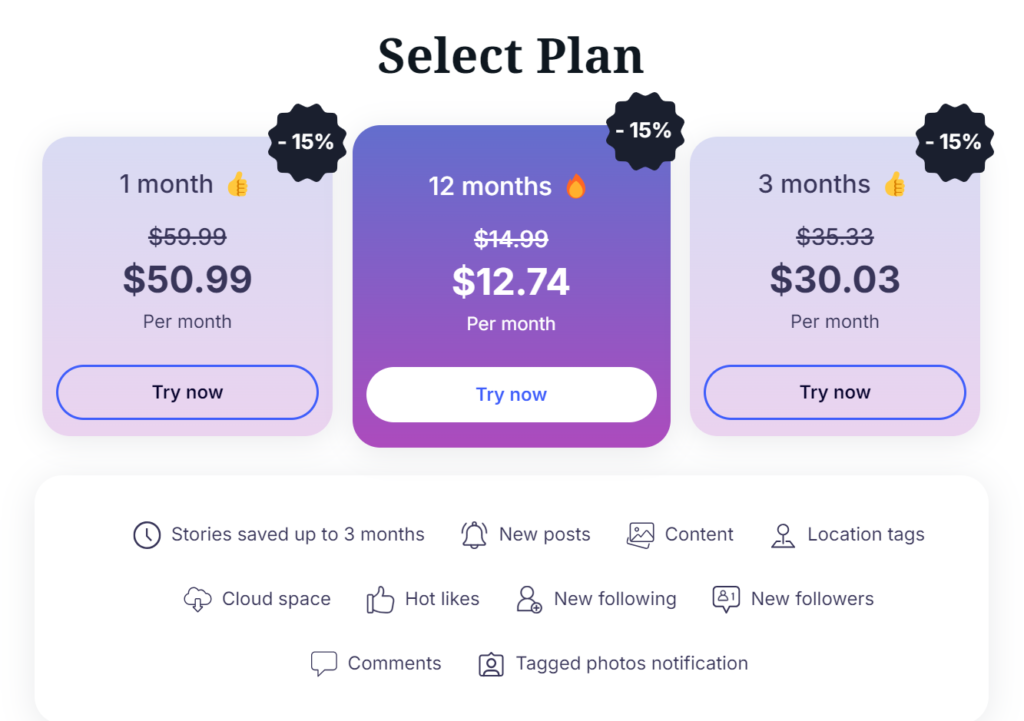This screenshot has width=1024, height=721.
Task: Click Try now on the 3 months plan
Action: pos(835,392)
